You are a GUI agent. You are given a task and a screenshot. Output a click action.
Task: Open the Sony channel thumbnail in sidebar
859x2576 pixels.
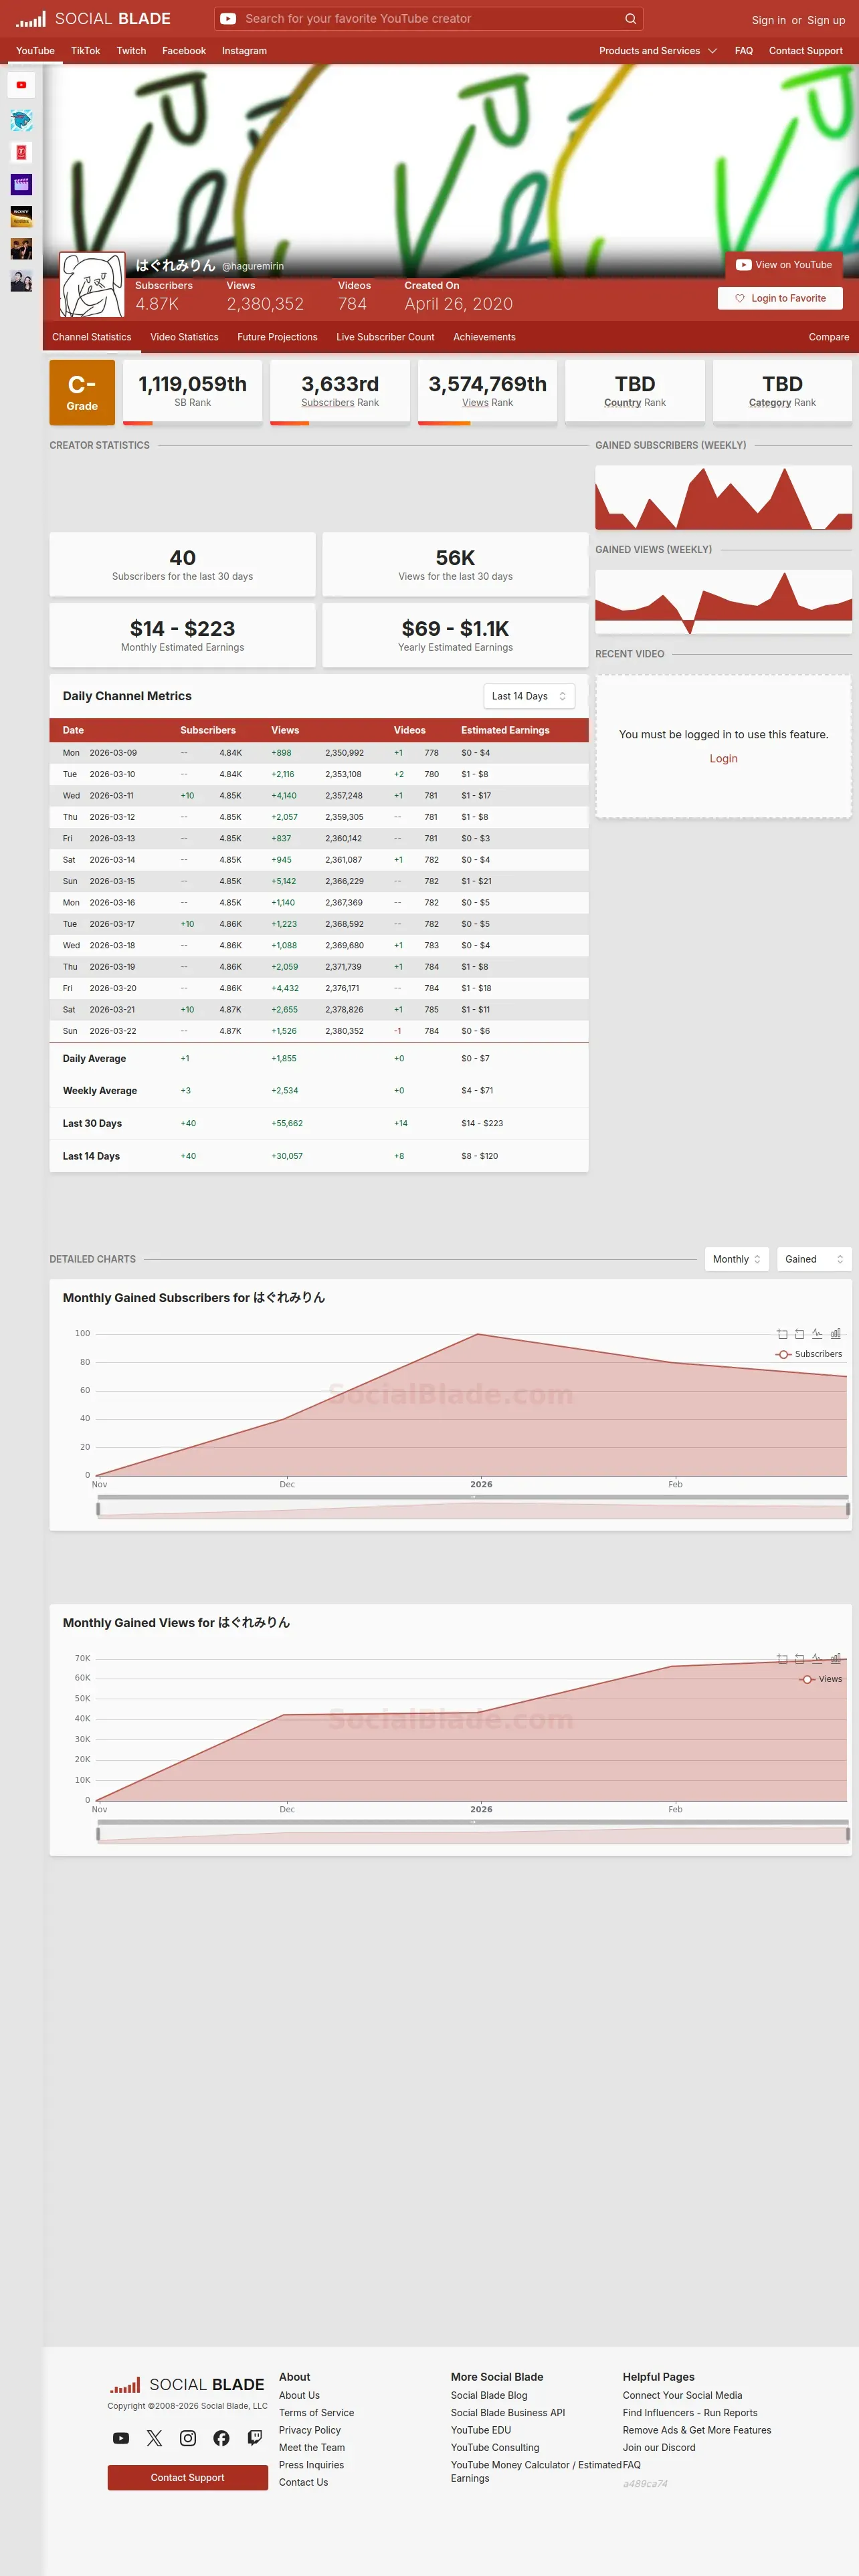[x=21, y=217]
